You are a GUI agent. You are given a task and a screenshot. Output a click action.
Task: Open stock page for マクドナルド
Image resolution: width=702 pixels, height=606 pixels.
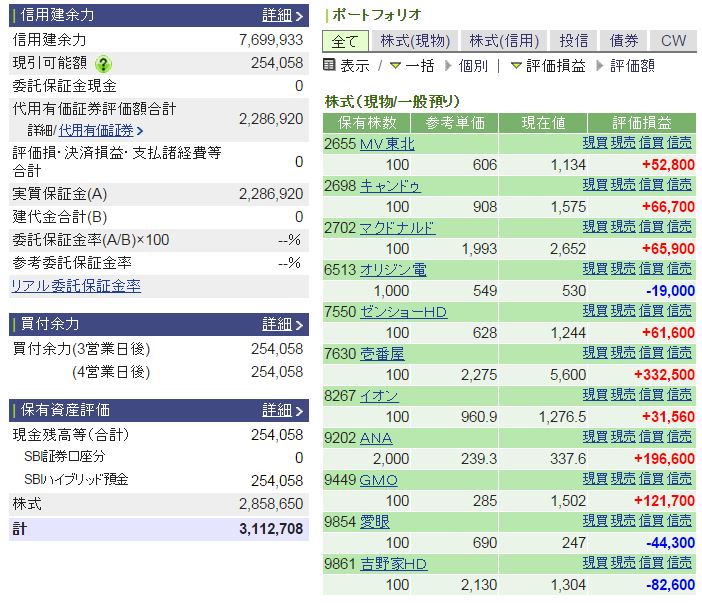point(397,228)
